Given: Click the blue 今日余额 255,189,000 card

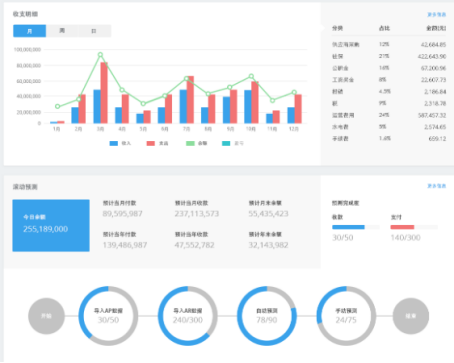Looking at the screenshot, I should 51,225.
